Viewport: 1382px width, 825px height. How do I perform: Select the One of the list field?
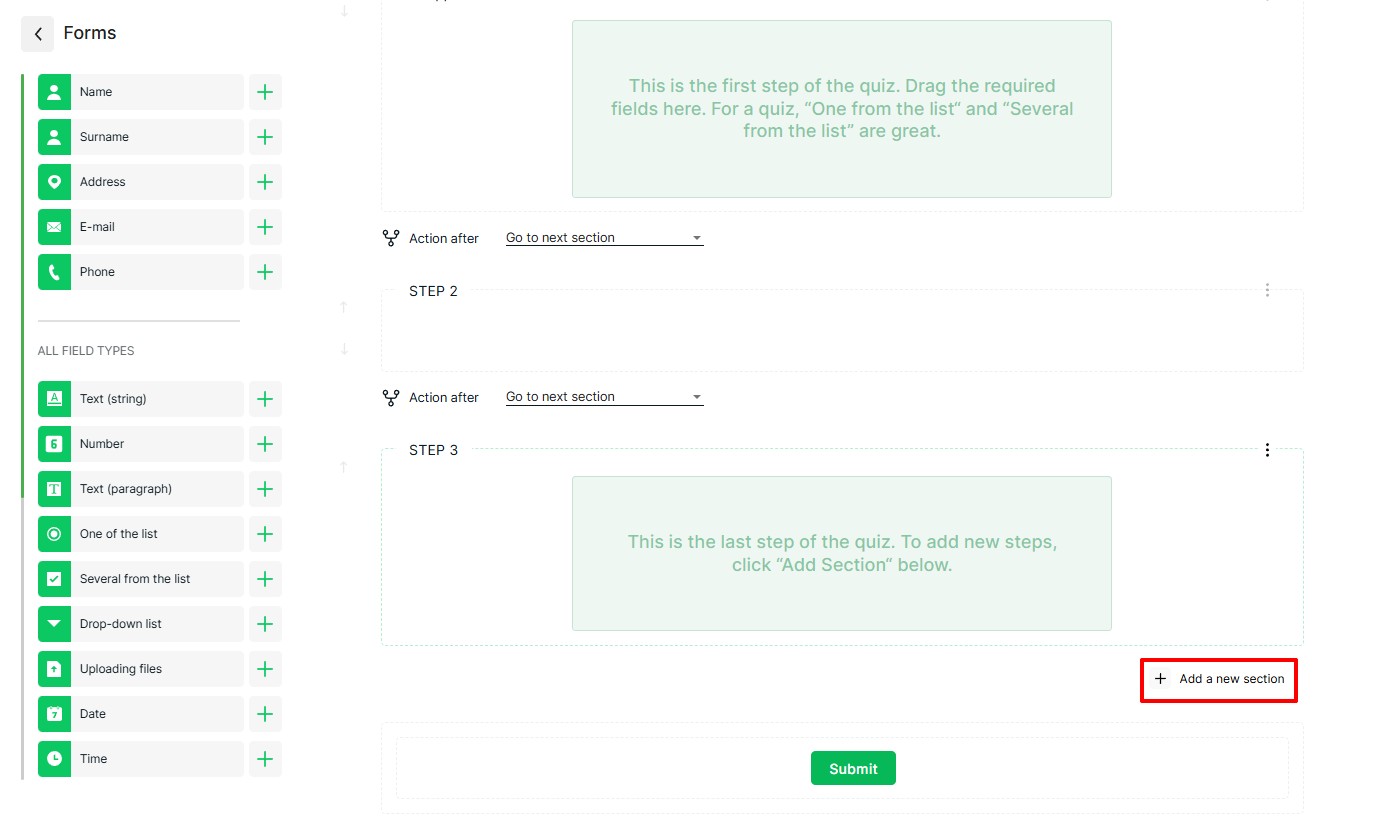point(140,534)
